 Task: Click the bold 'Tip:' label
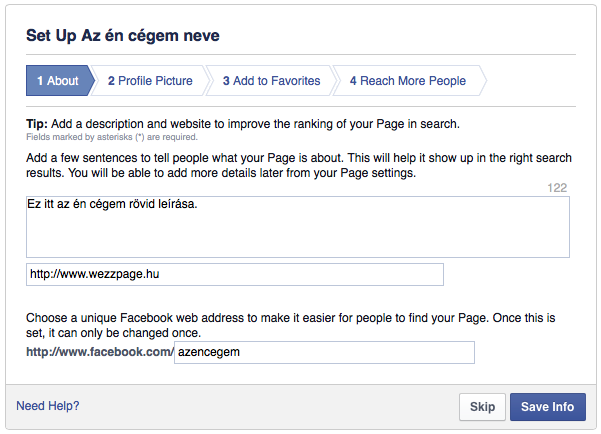point(37,124)
